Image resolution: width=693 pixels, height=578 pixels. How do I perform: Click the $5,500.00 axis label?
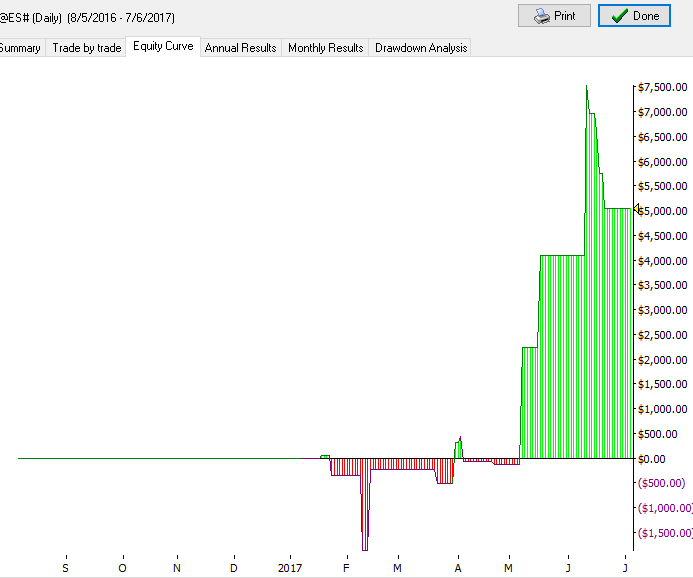(x=663, y=186)
